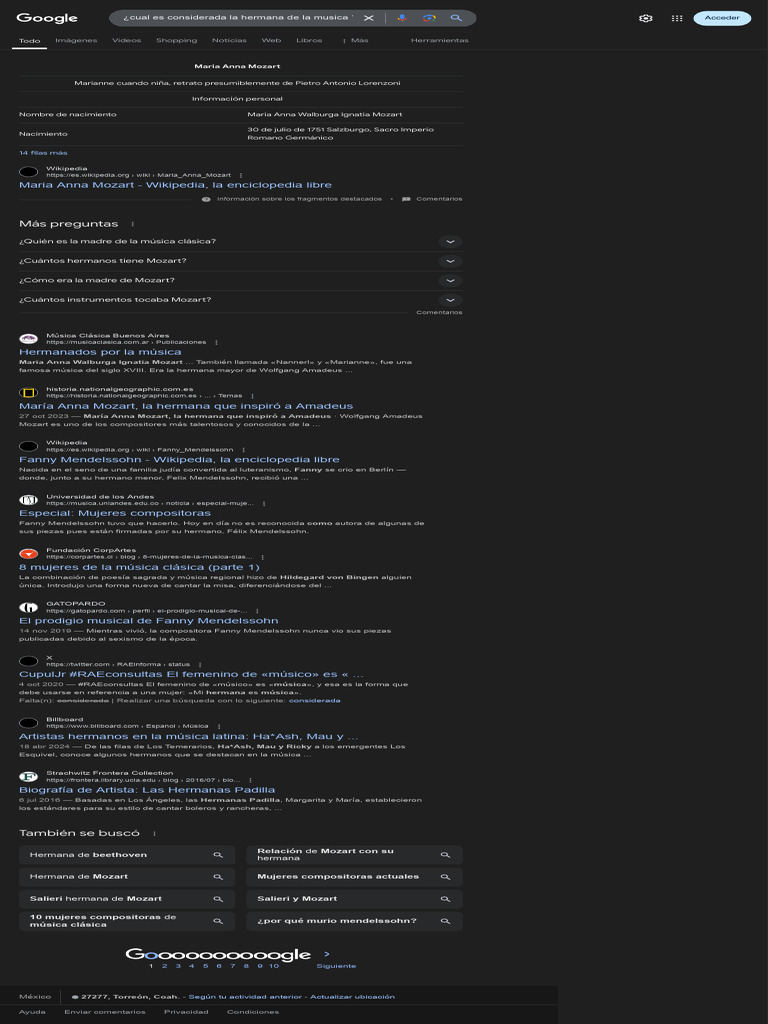
Task: Click the magnifying glass search icon
Action: [x=456, y=18]
